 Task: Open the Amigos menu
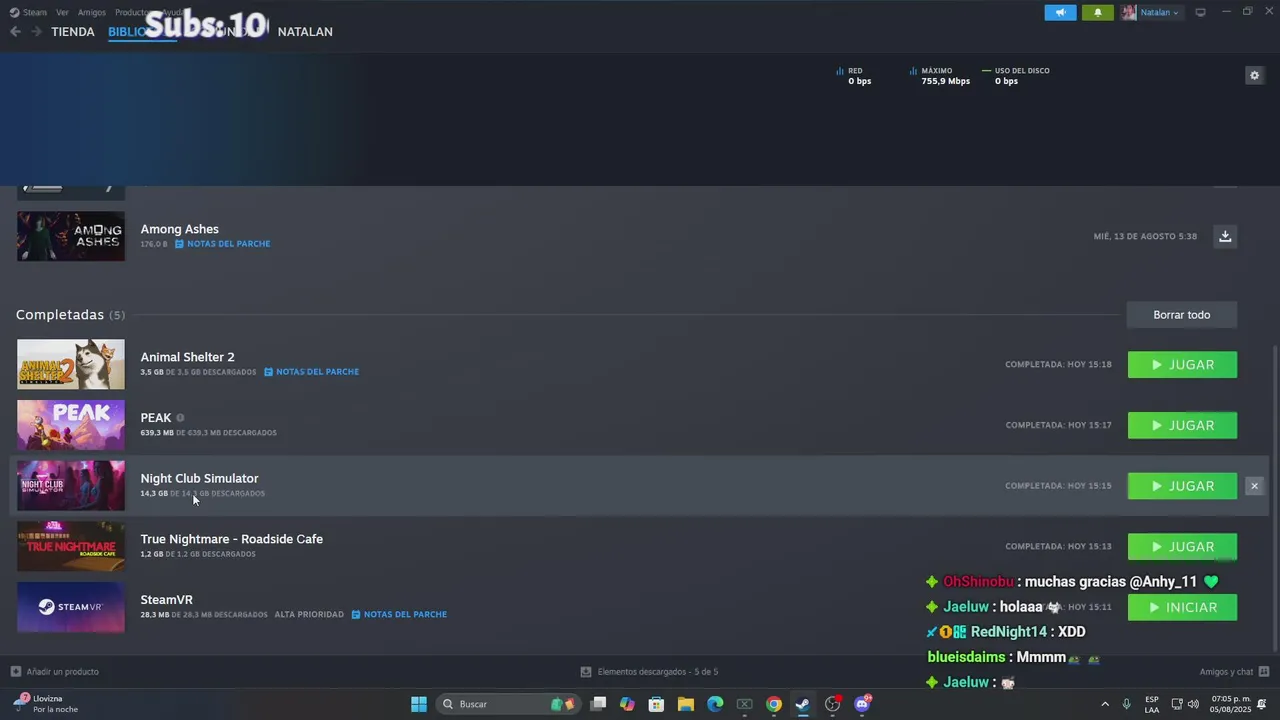pos(92,12)
